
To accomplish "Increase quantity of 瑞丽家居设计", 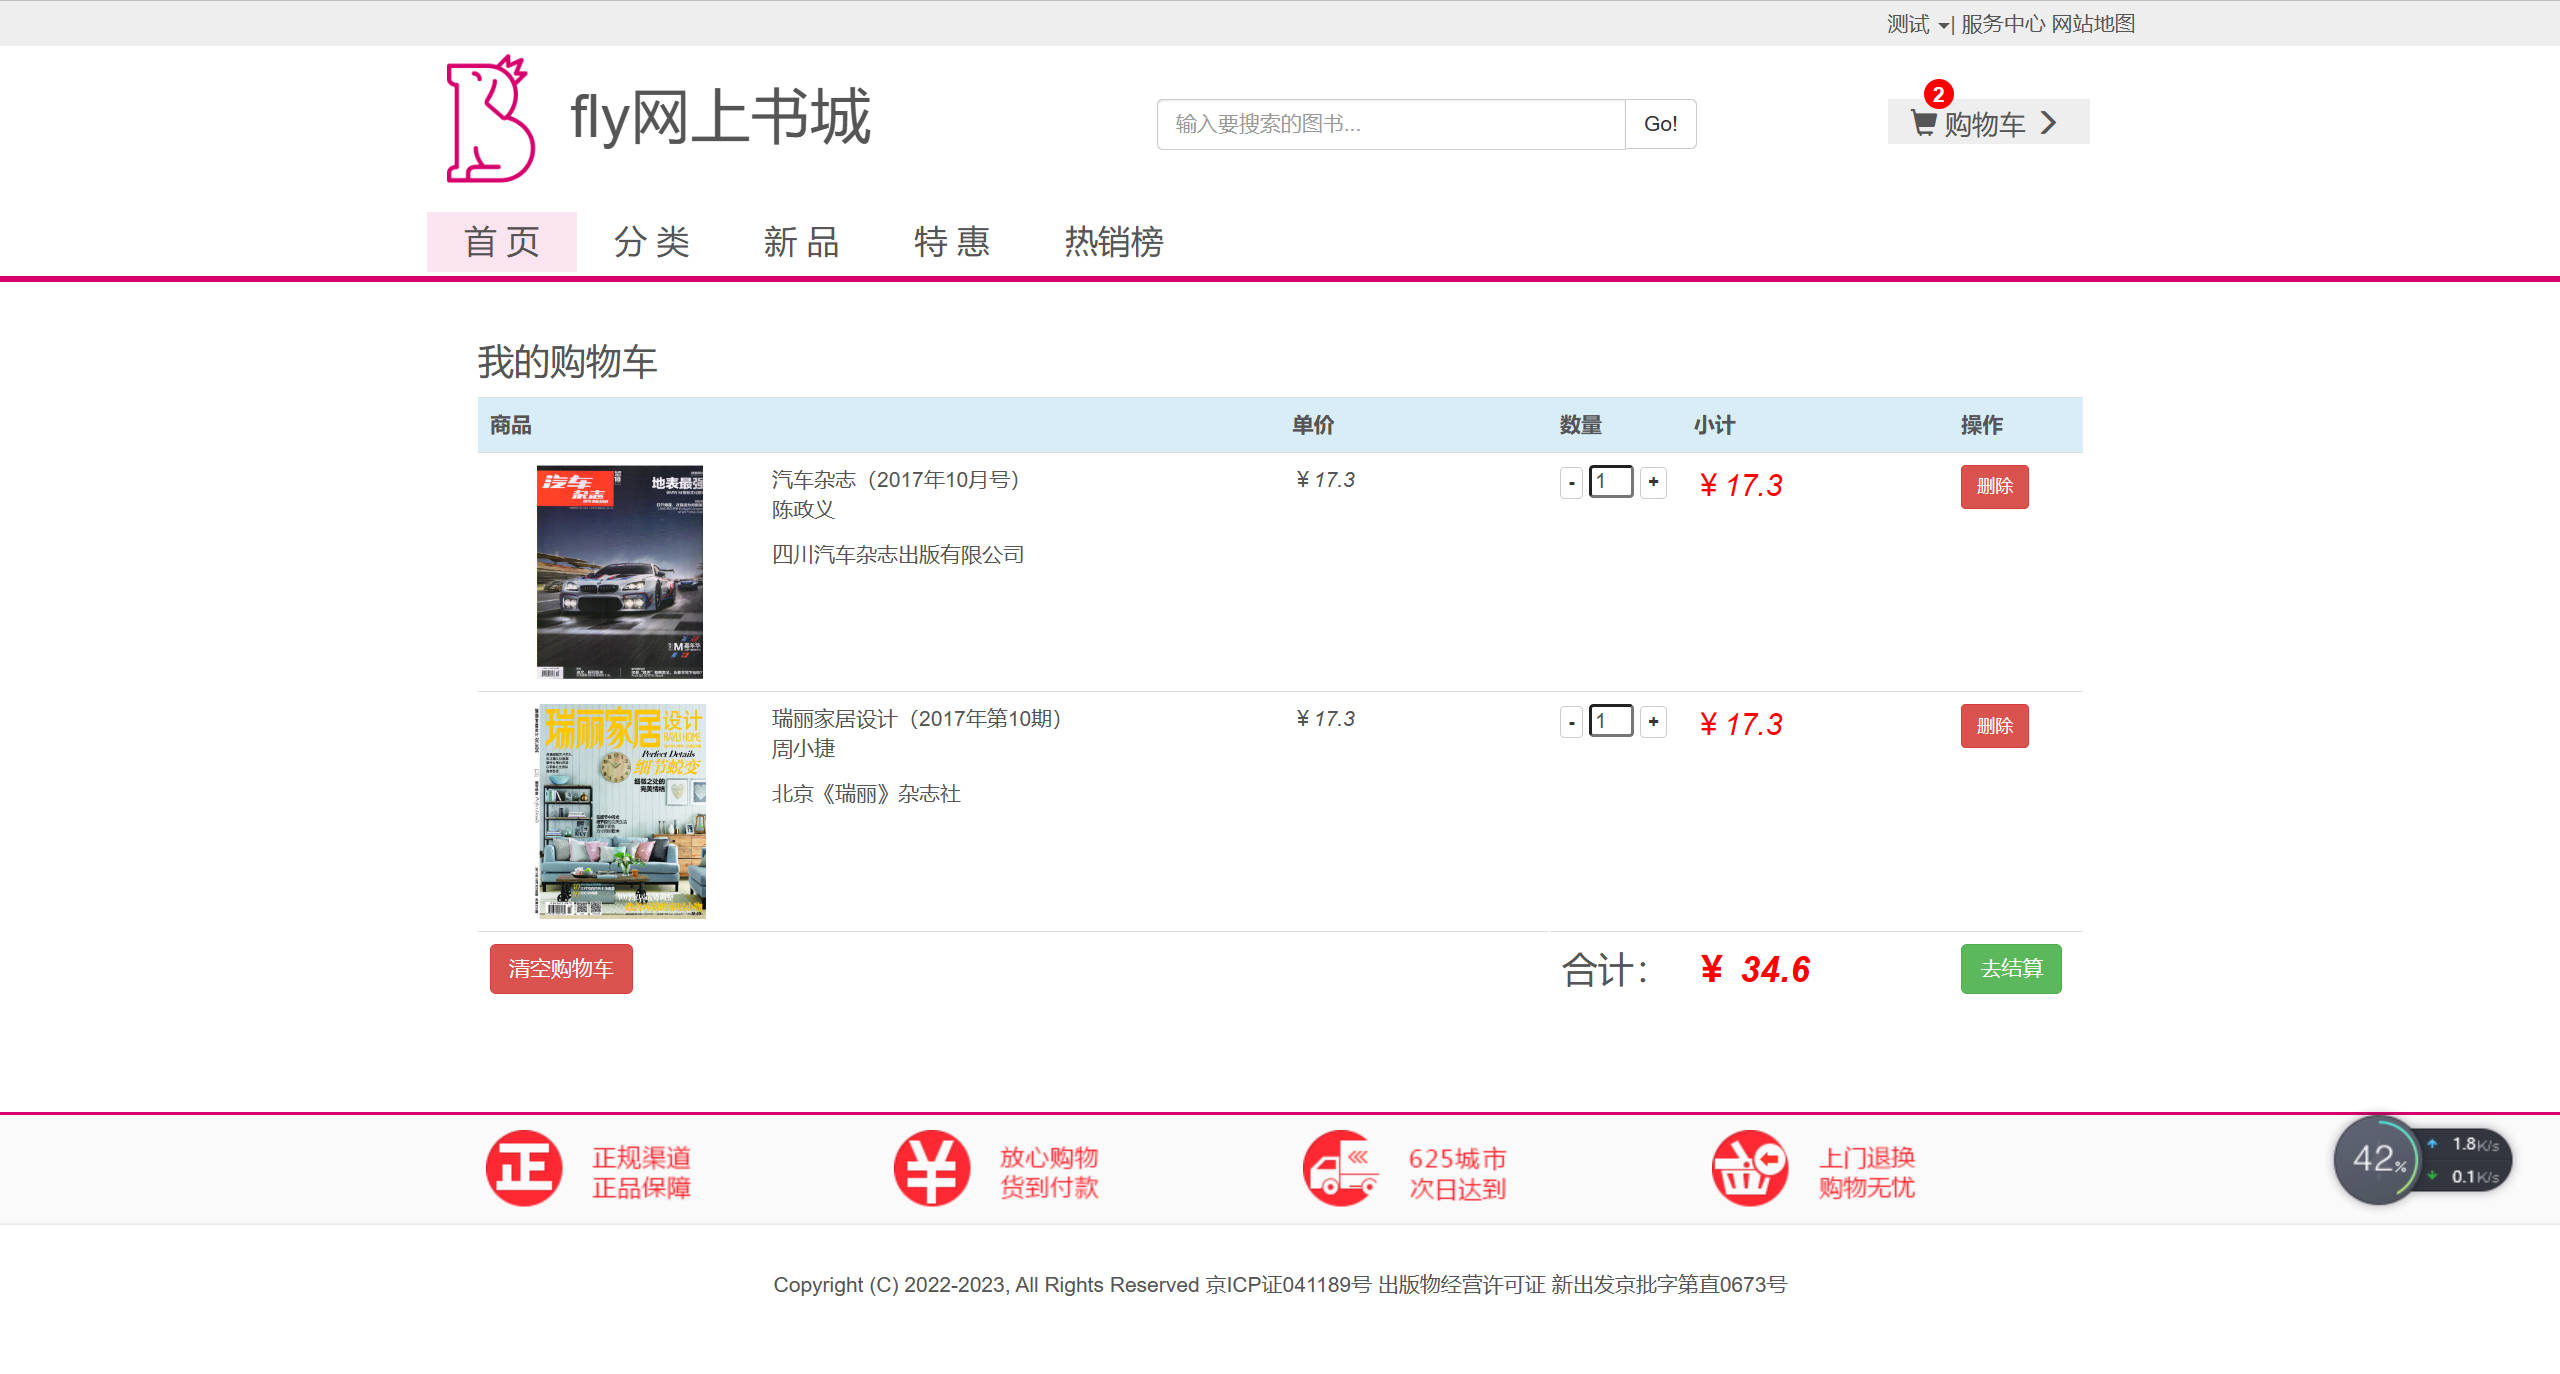I will 1654,721.
